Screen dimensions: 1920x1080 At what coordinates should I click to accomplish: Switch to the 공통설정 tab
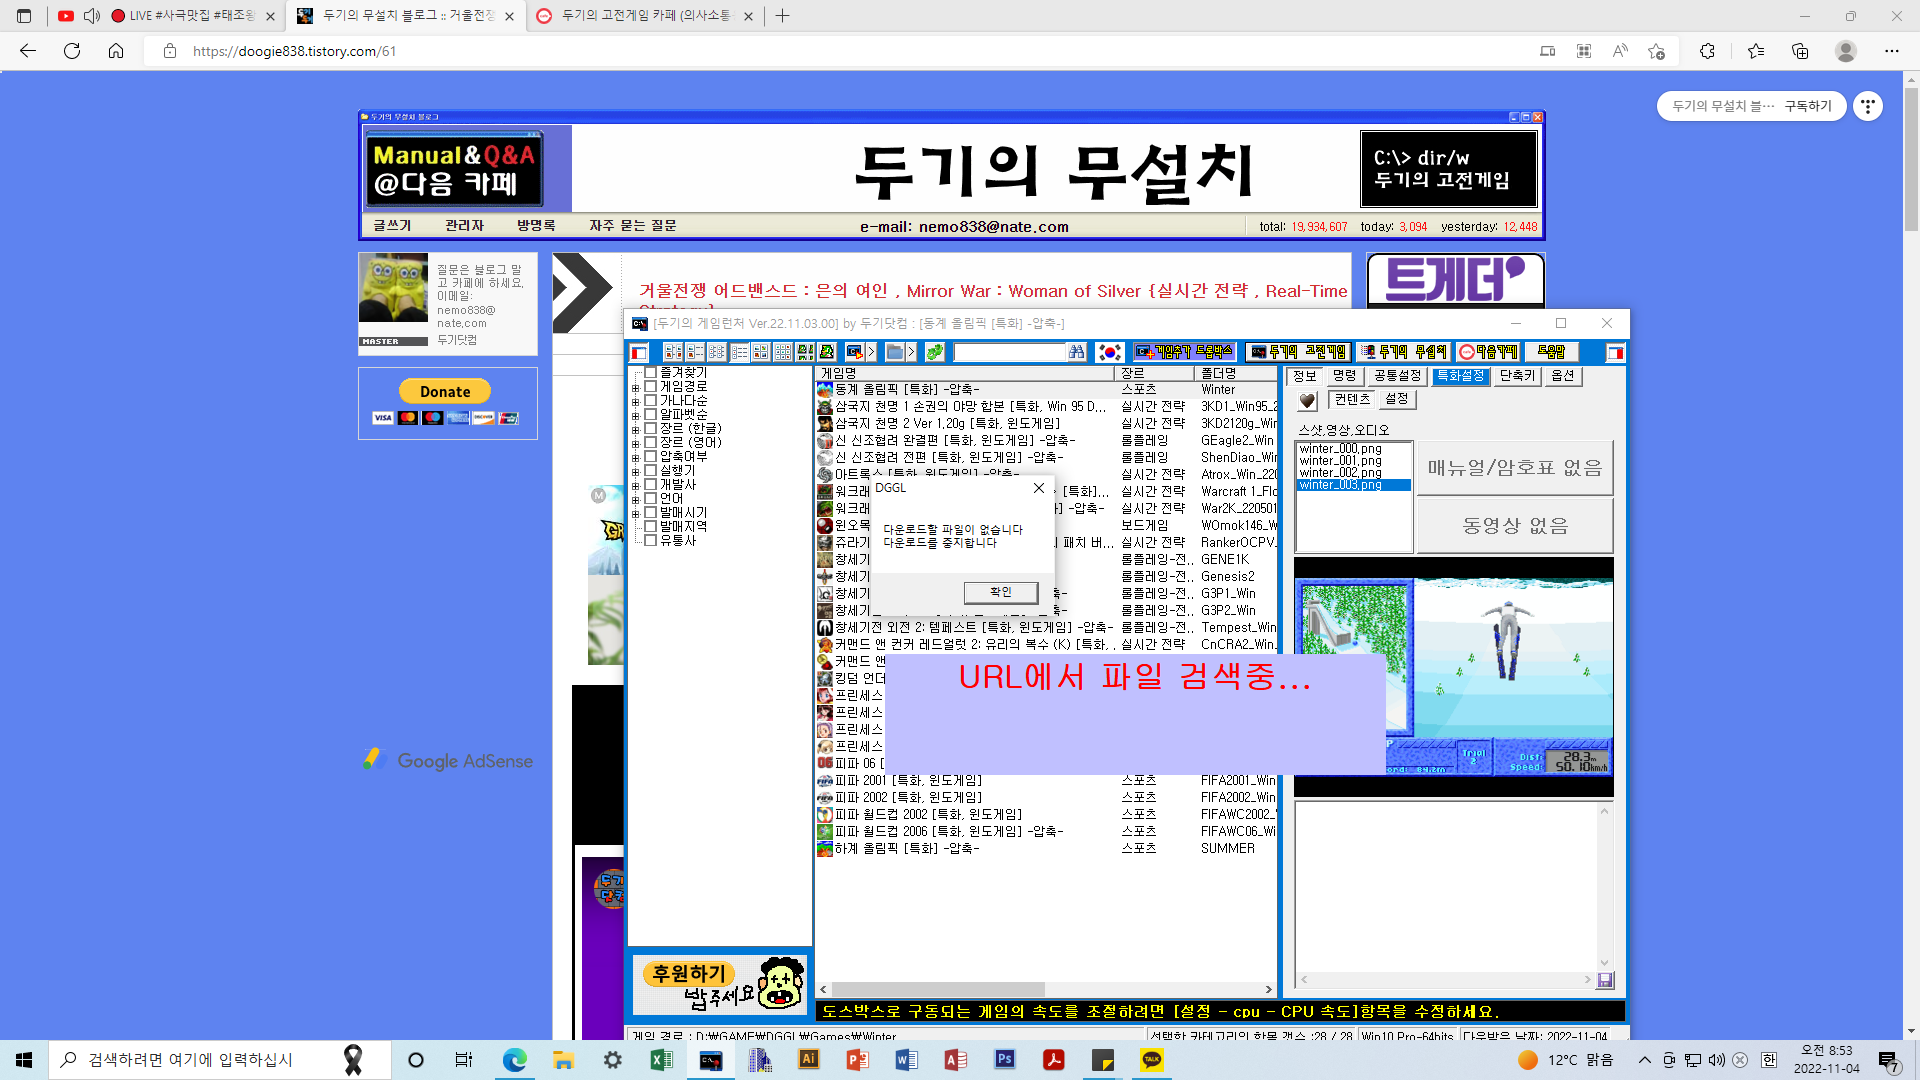pos(1396,376)
